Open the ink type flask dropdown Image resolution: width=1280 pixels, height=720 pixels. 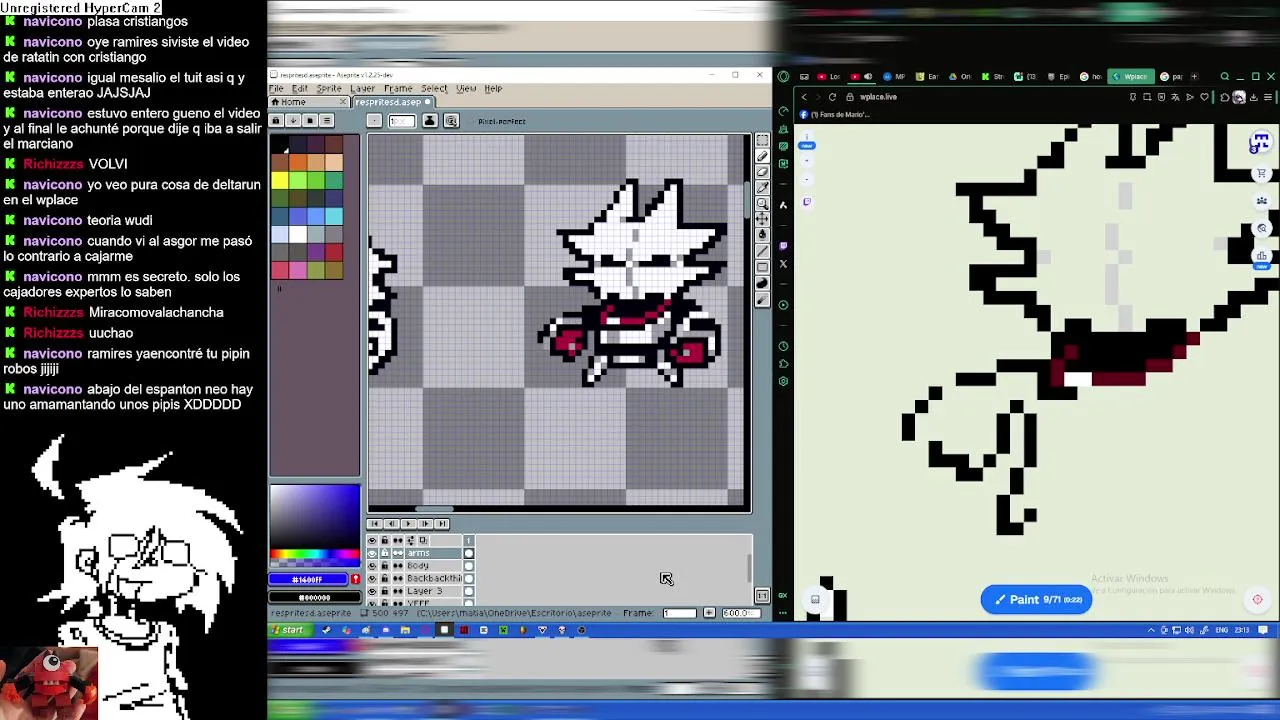point(430,121)
